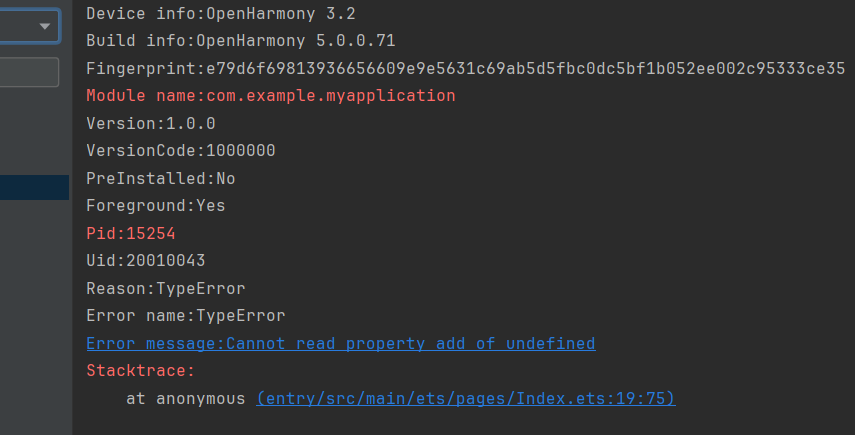Click the Module name com.example.myapplication line

coord(270,96)
